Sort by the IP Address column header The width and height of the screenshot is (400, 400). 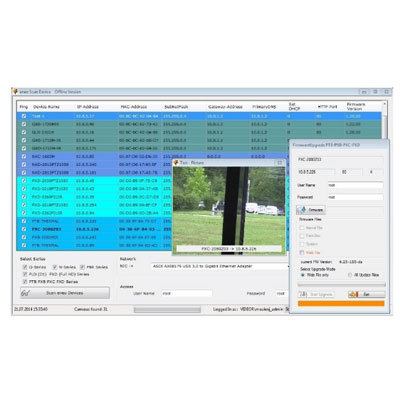click(x=88, y=107)
